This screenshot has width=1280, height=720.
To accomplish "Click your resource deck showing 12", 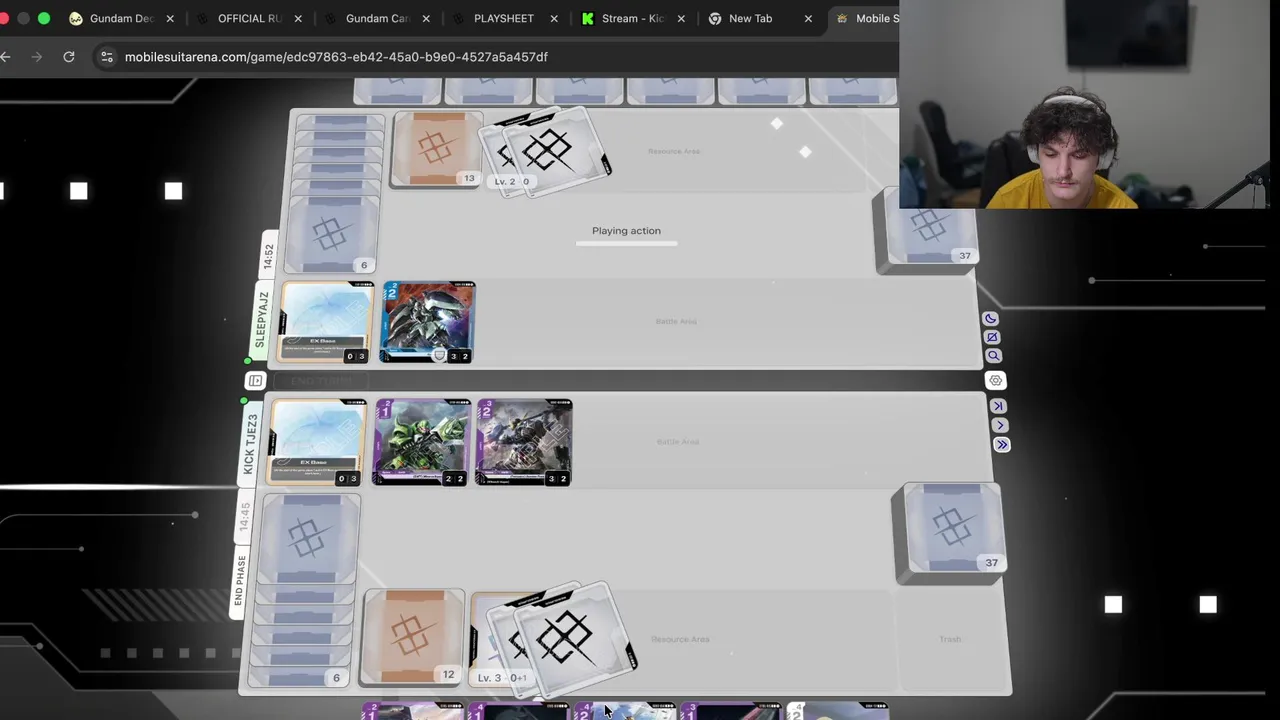I will click(x=414, y=638).
